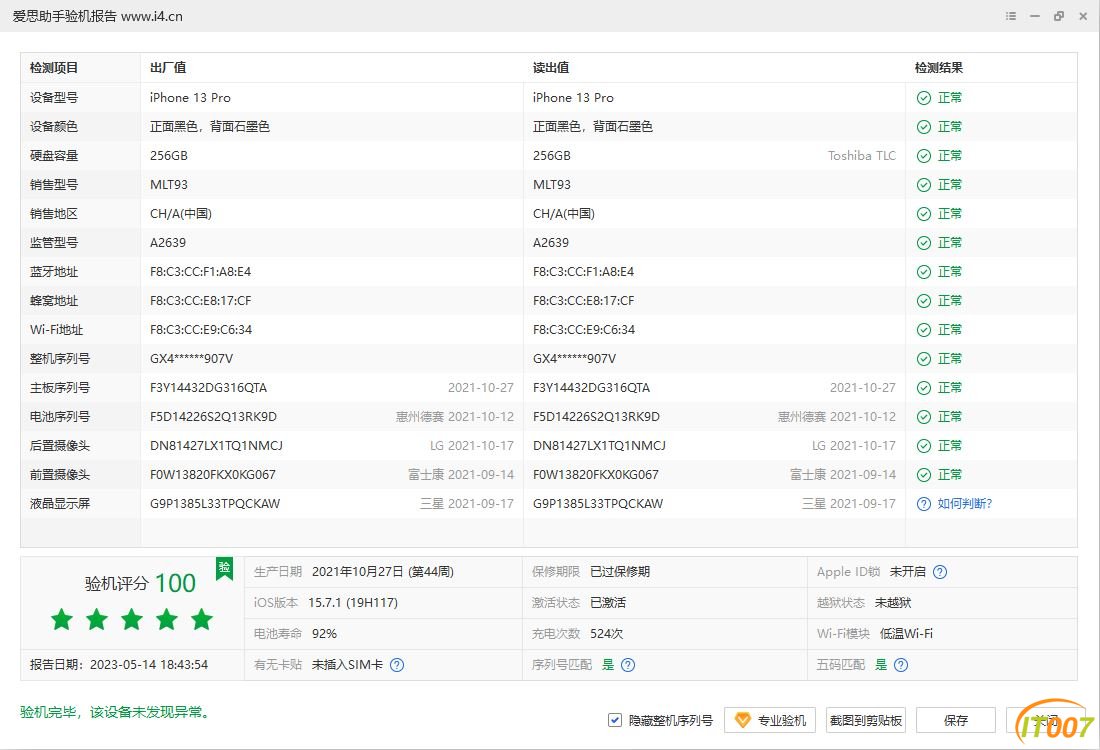
Task: Click factory rear camera serial DN81427LX1TQ1NMCJ
Action: pos(216,446)
